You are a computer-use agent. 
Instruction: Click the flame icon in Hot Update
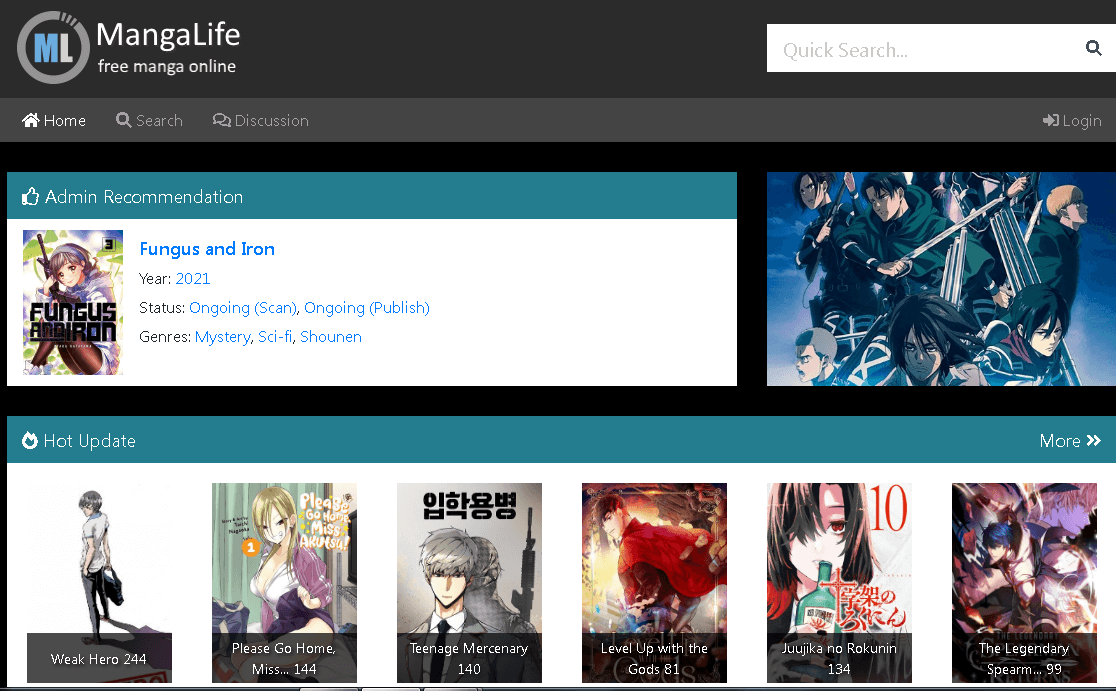29,441
